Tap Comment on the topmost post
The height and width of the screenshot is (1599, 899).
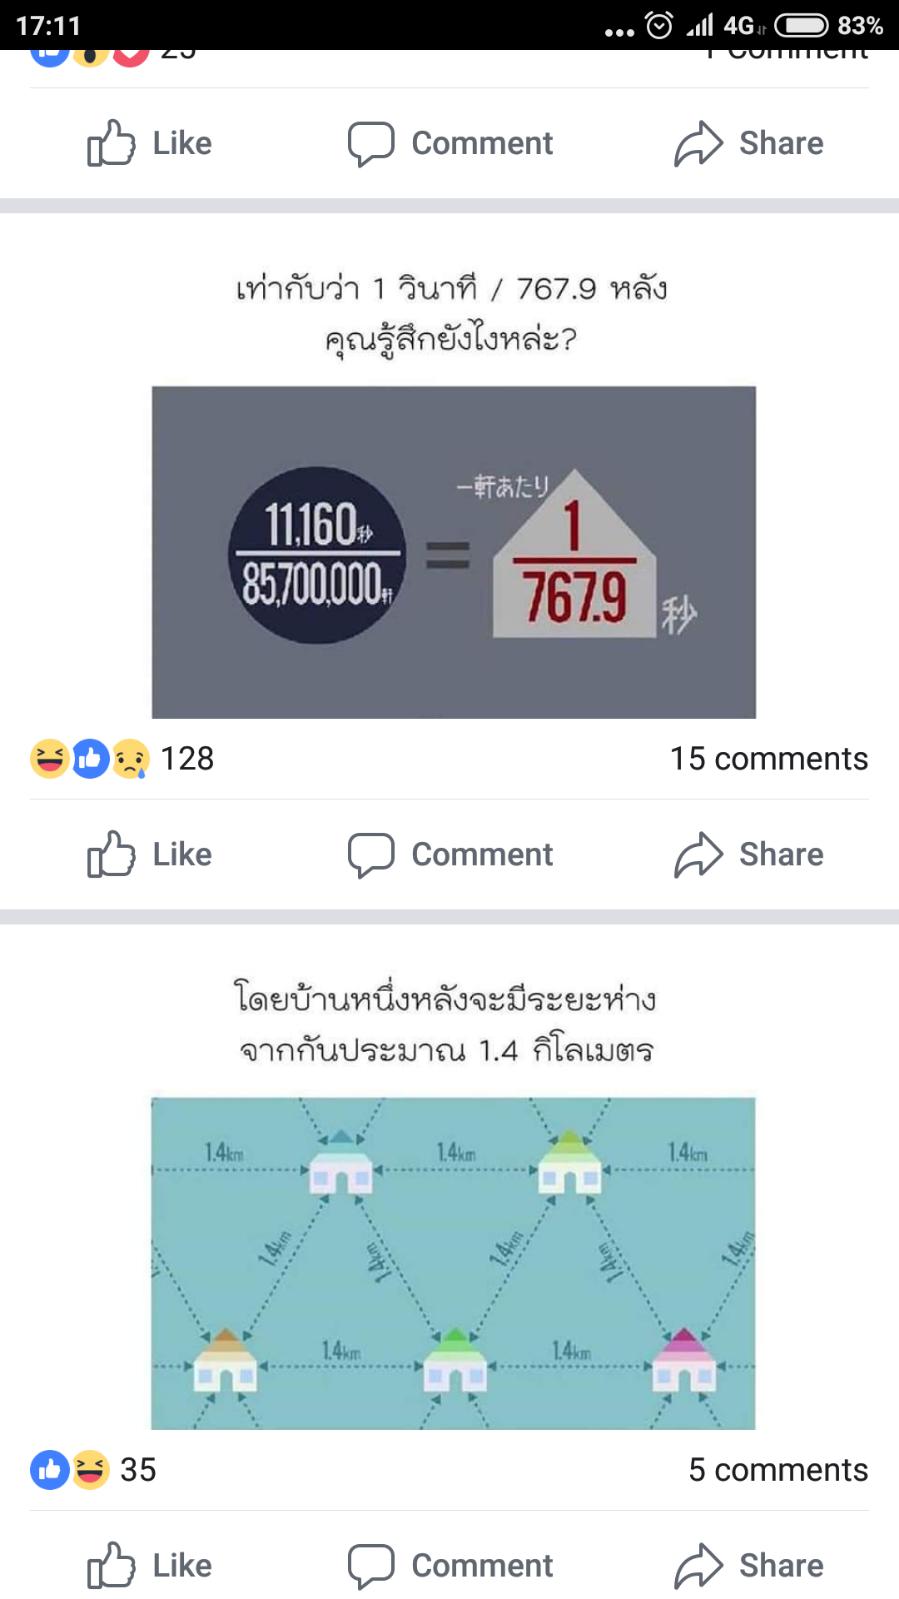pos(450,143)
